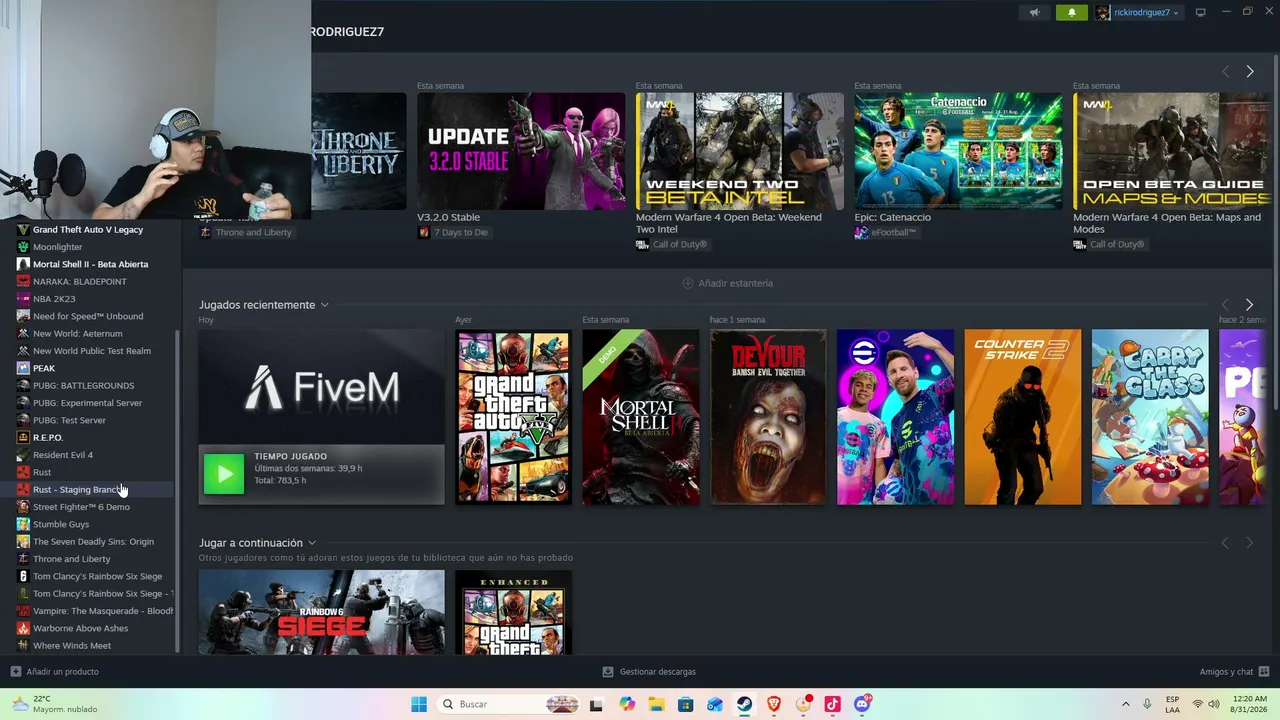Open the TikTok taskbar icon
The height and width of the screenshot is (720, 1280).
point(832,704)
